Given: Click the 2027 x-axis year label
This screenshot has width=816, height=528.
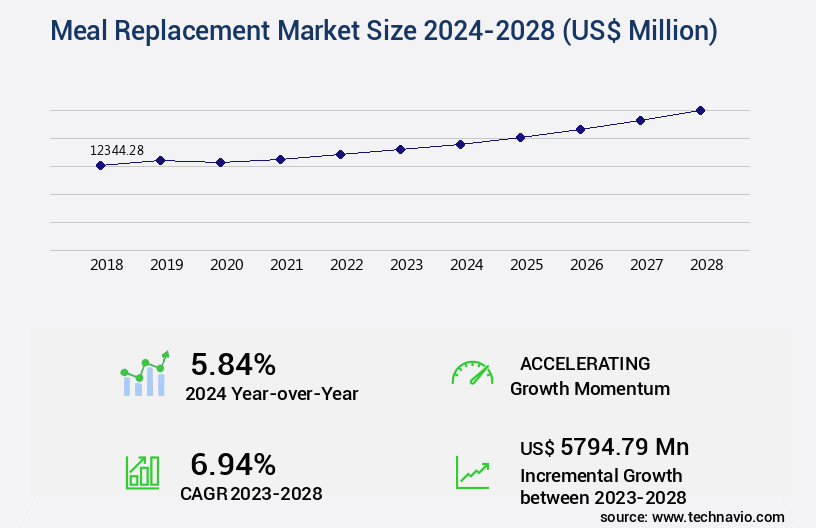Looking at the screenshot, I should 646,265.
